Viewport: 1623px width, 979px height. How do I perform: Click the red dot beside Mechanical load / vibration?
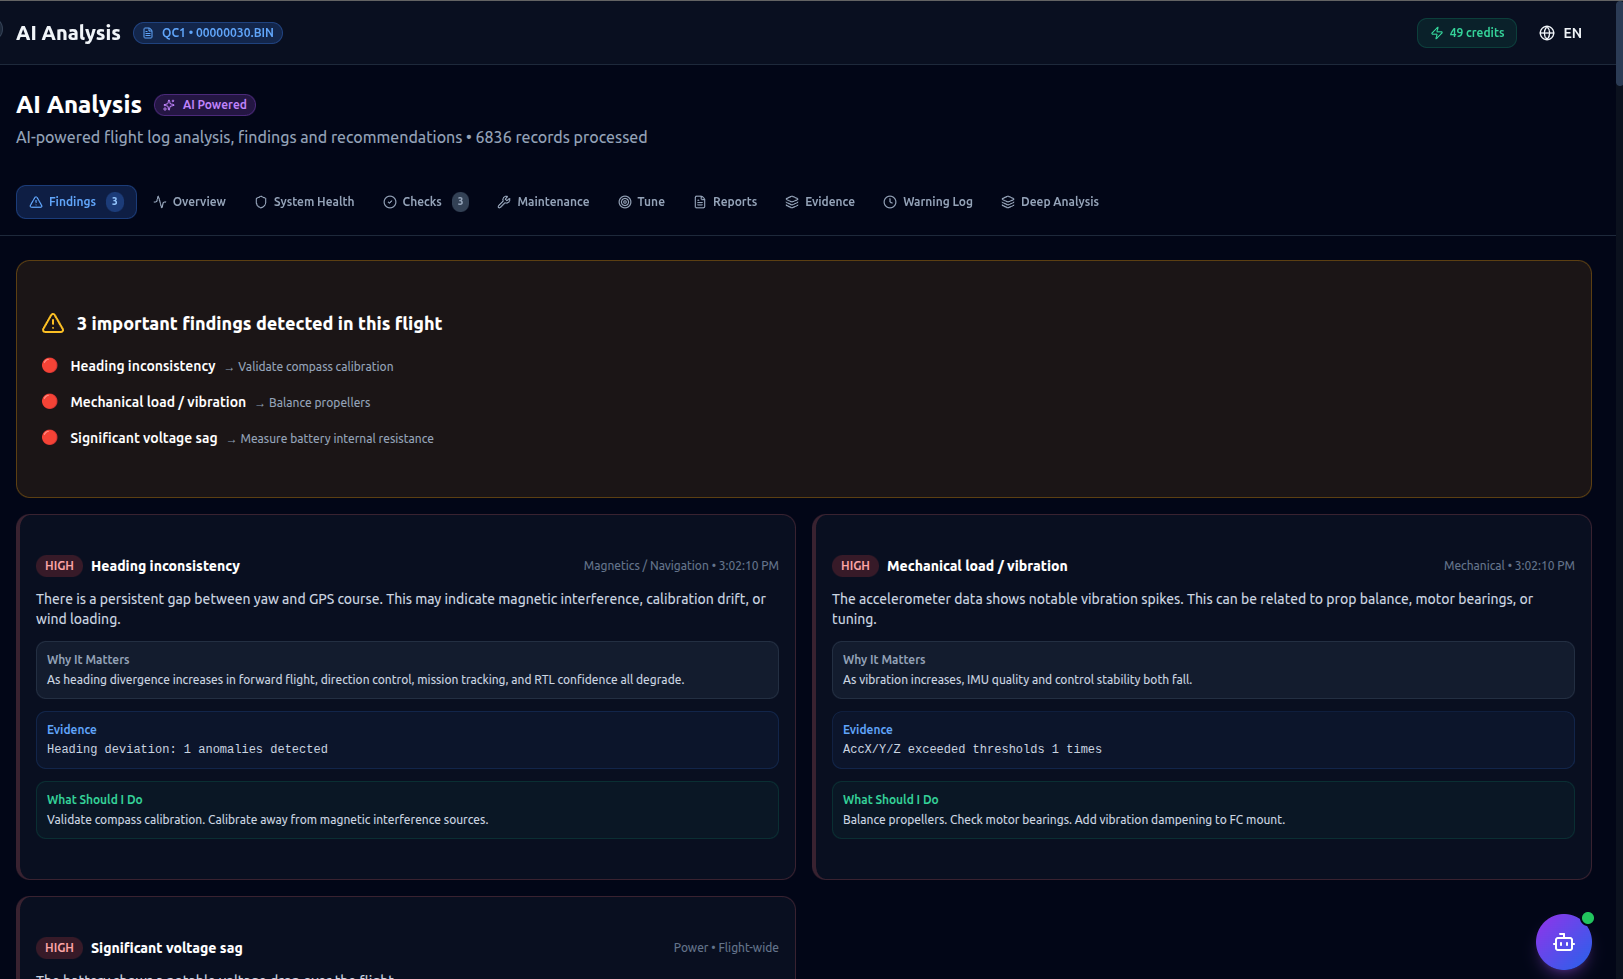(x=49, y=402)
